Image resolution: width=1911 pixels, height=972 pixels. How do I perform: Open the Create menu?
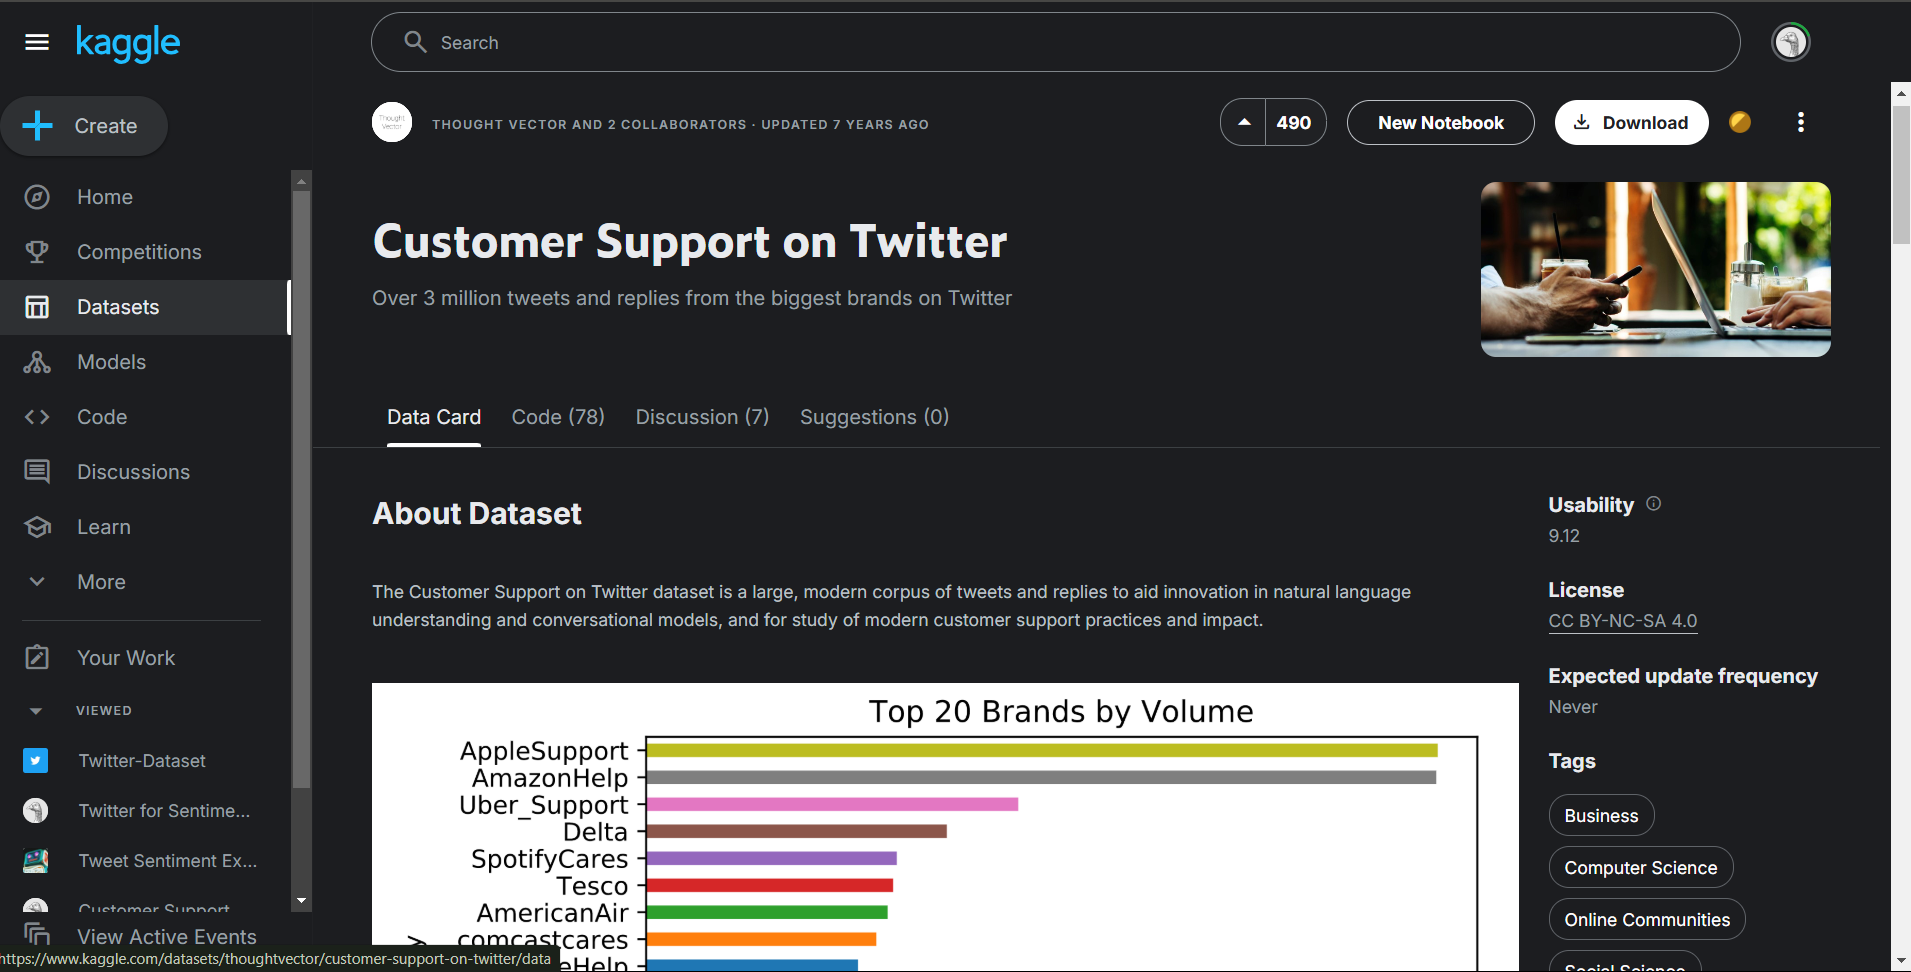click(85, 126)
